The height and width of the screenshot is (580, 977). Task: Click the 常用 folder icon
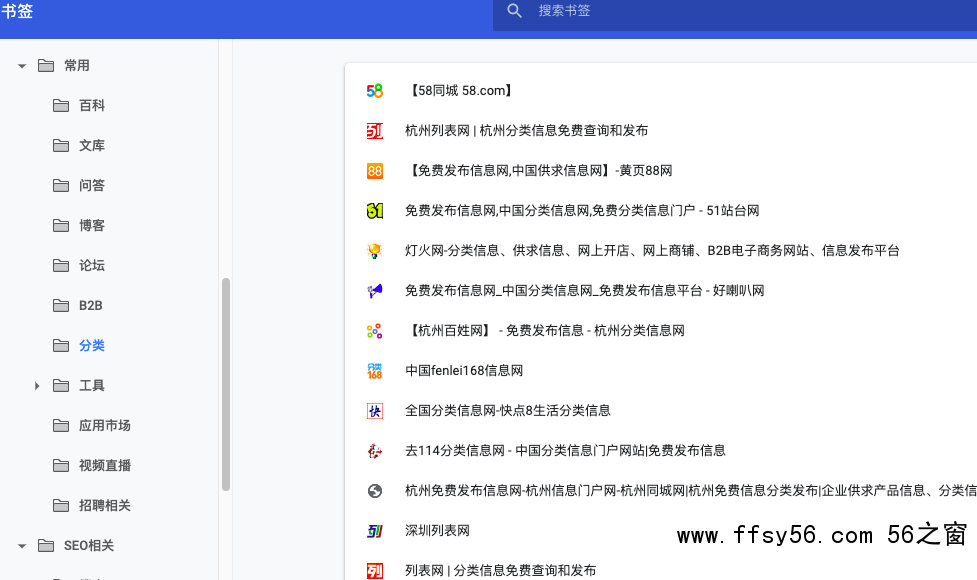point(46,65)
